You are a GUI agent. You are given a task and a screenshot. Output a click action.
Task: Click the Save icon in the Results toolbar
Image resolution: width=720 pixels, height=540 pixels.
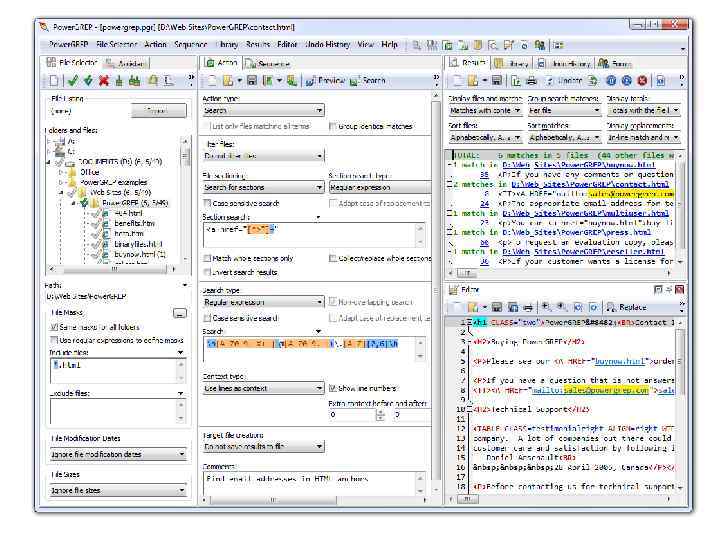pos(496,81)
